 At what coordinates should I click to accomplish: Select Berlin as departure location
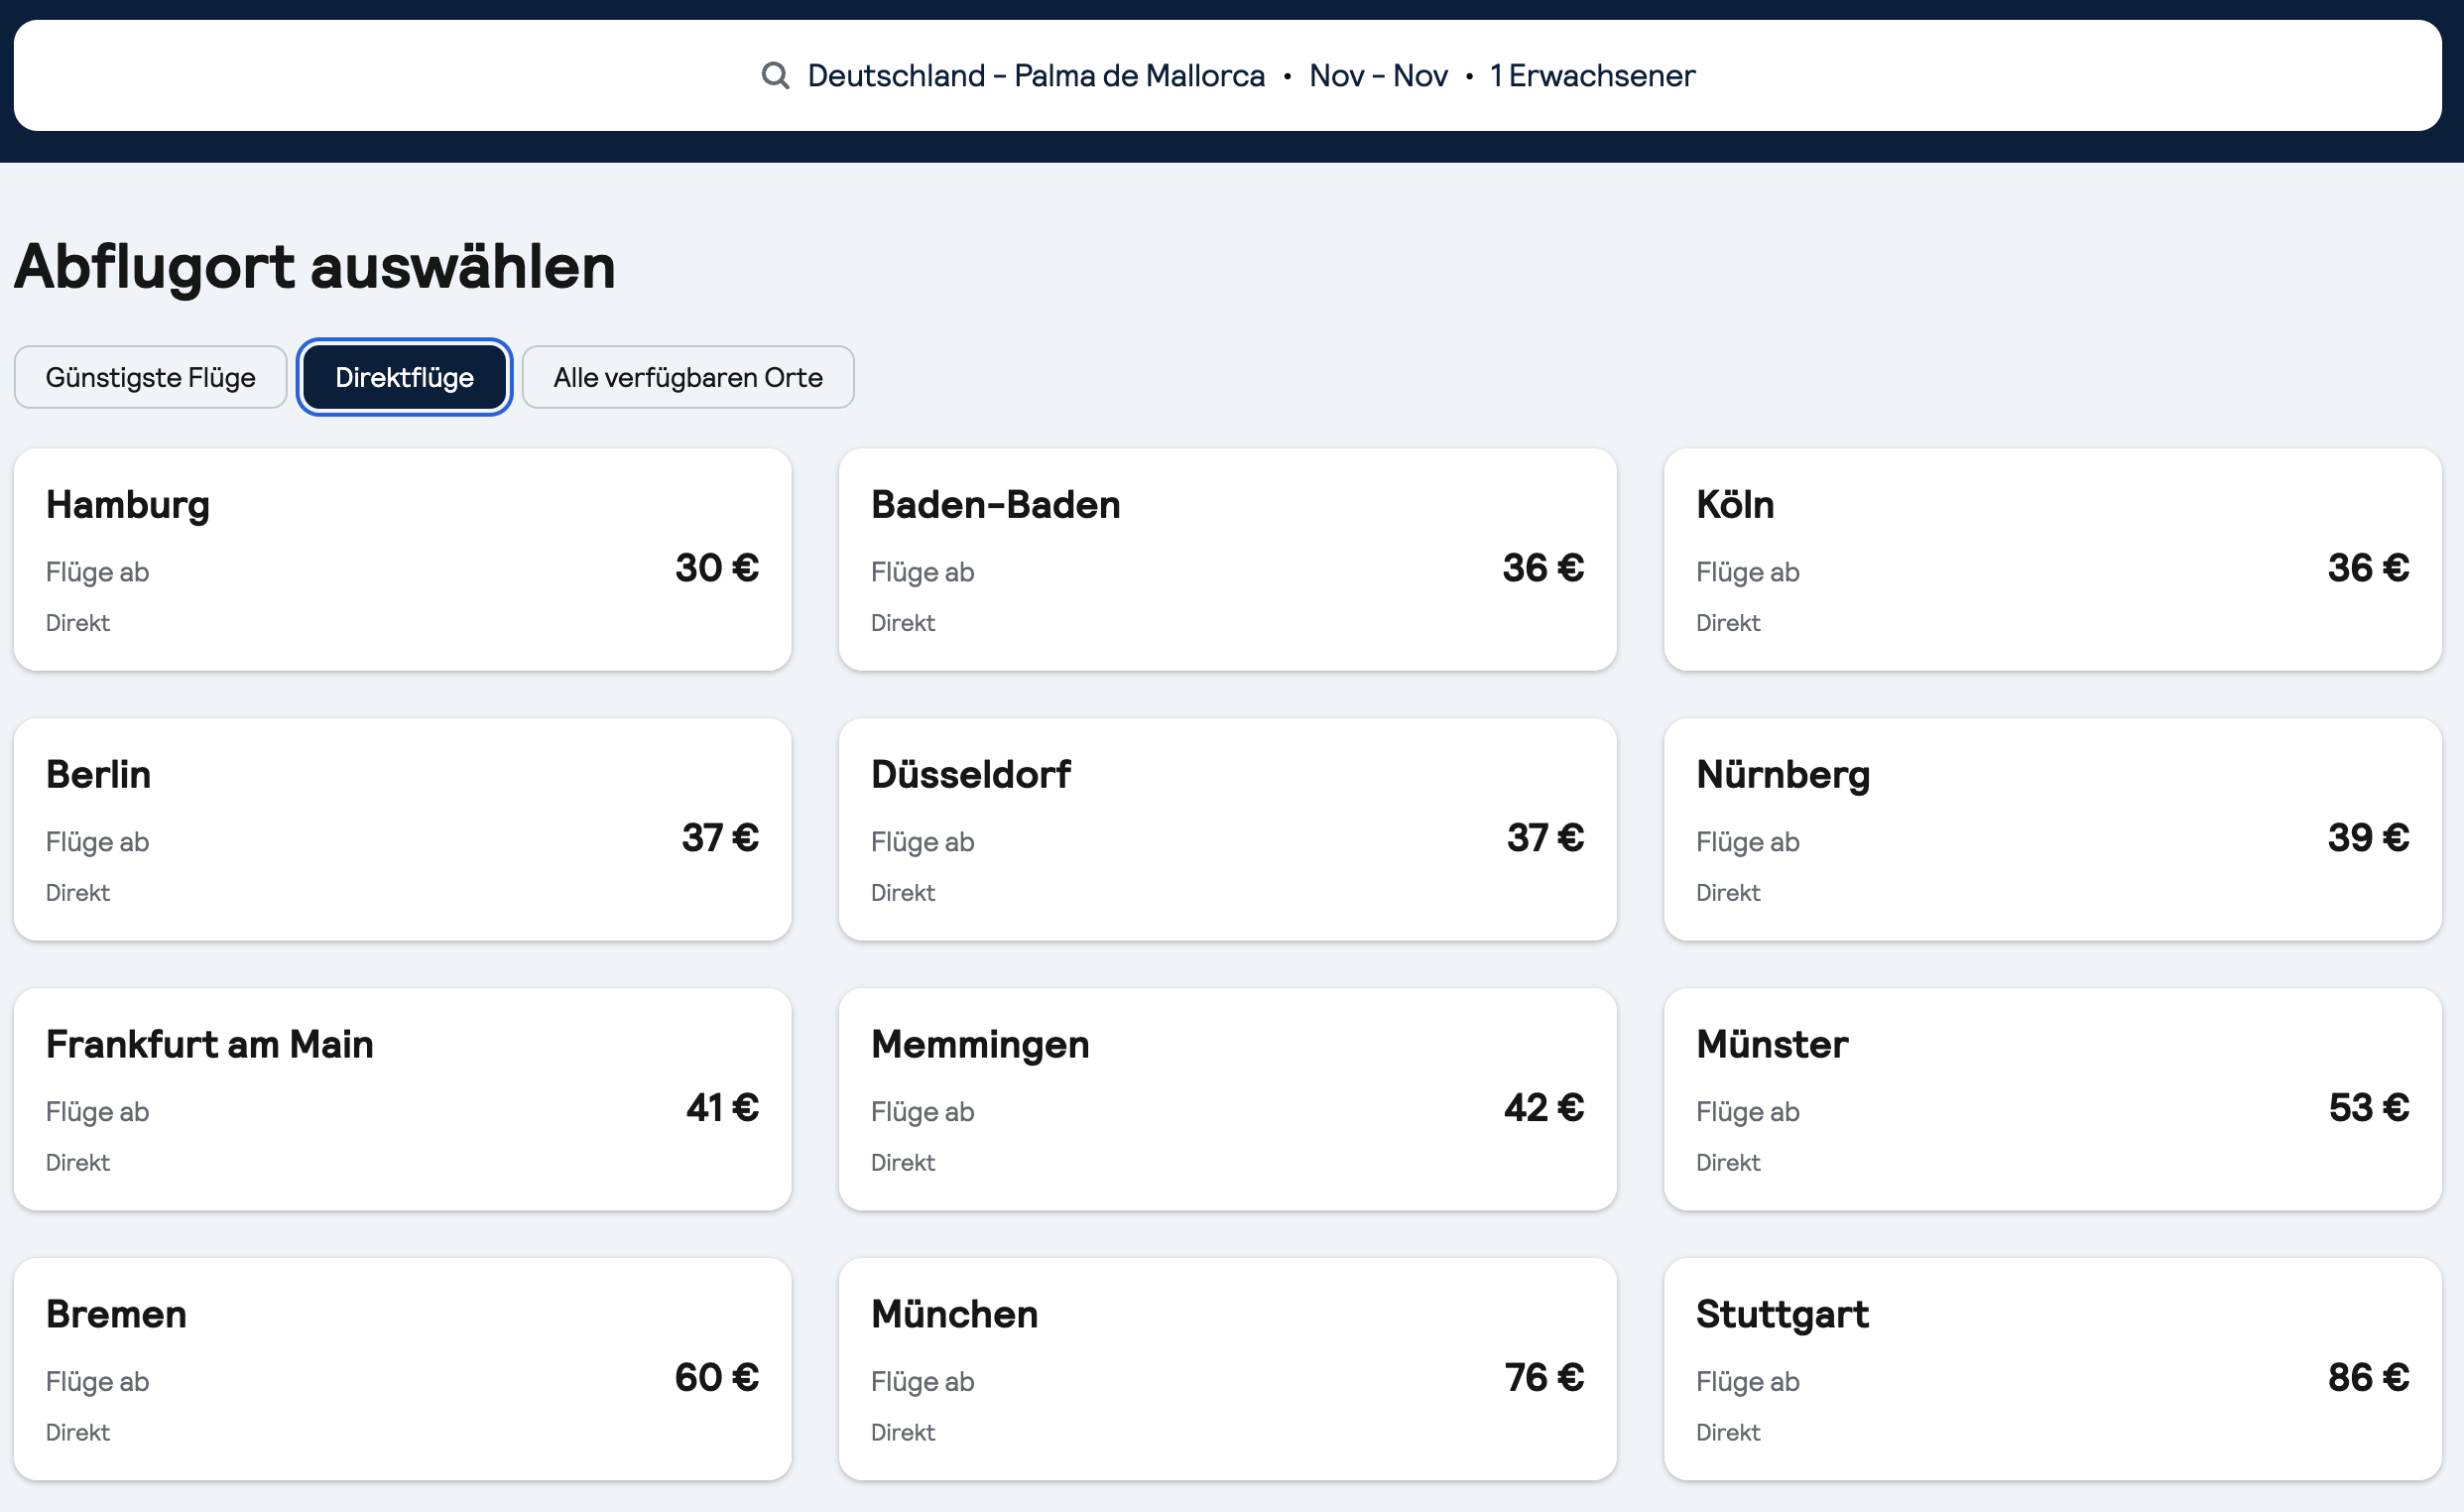(402, 829)
